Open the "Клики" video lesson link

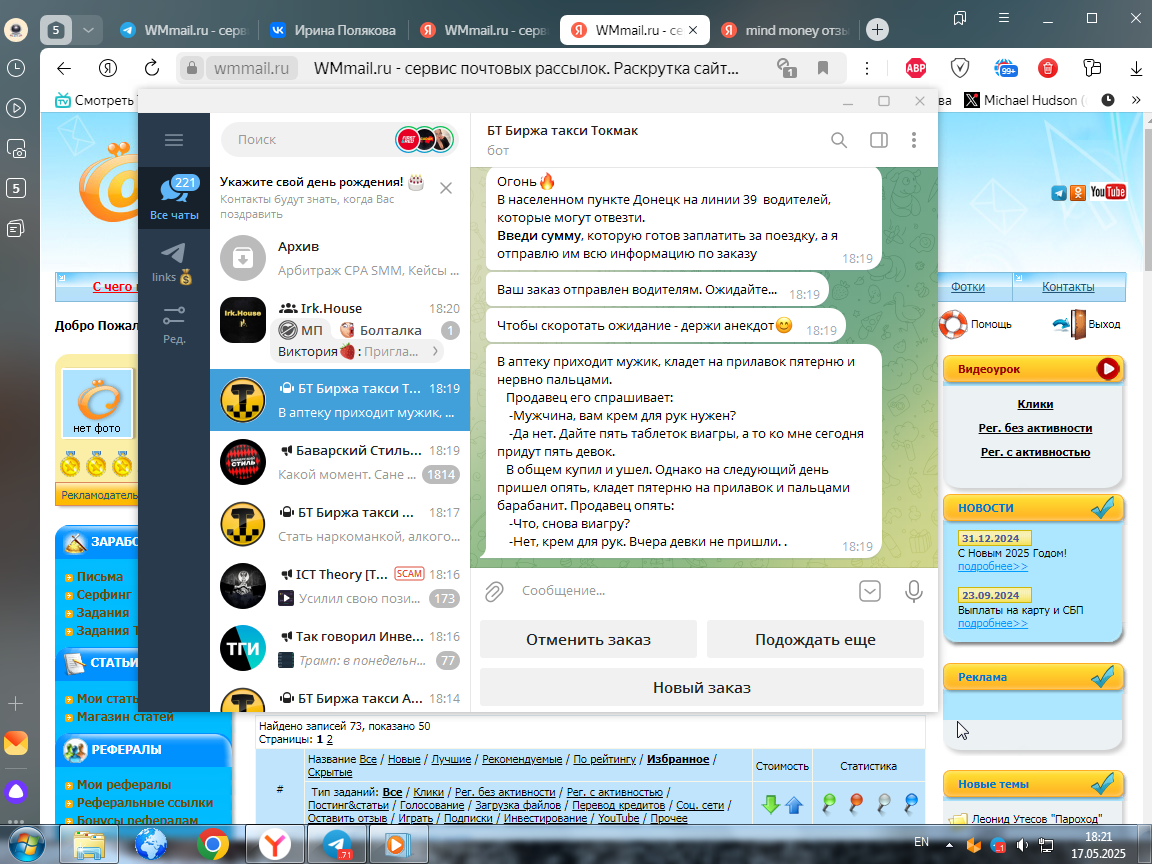(x=1035, y=404)
